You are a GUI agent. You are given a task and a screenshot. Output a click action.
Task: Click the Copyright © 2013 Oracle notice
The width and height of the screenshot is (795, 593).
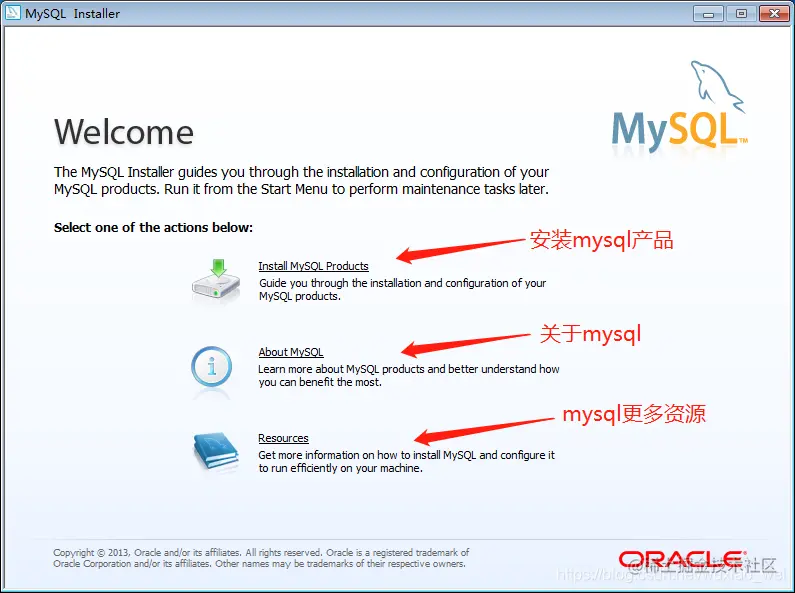[x=261, y=558]
